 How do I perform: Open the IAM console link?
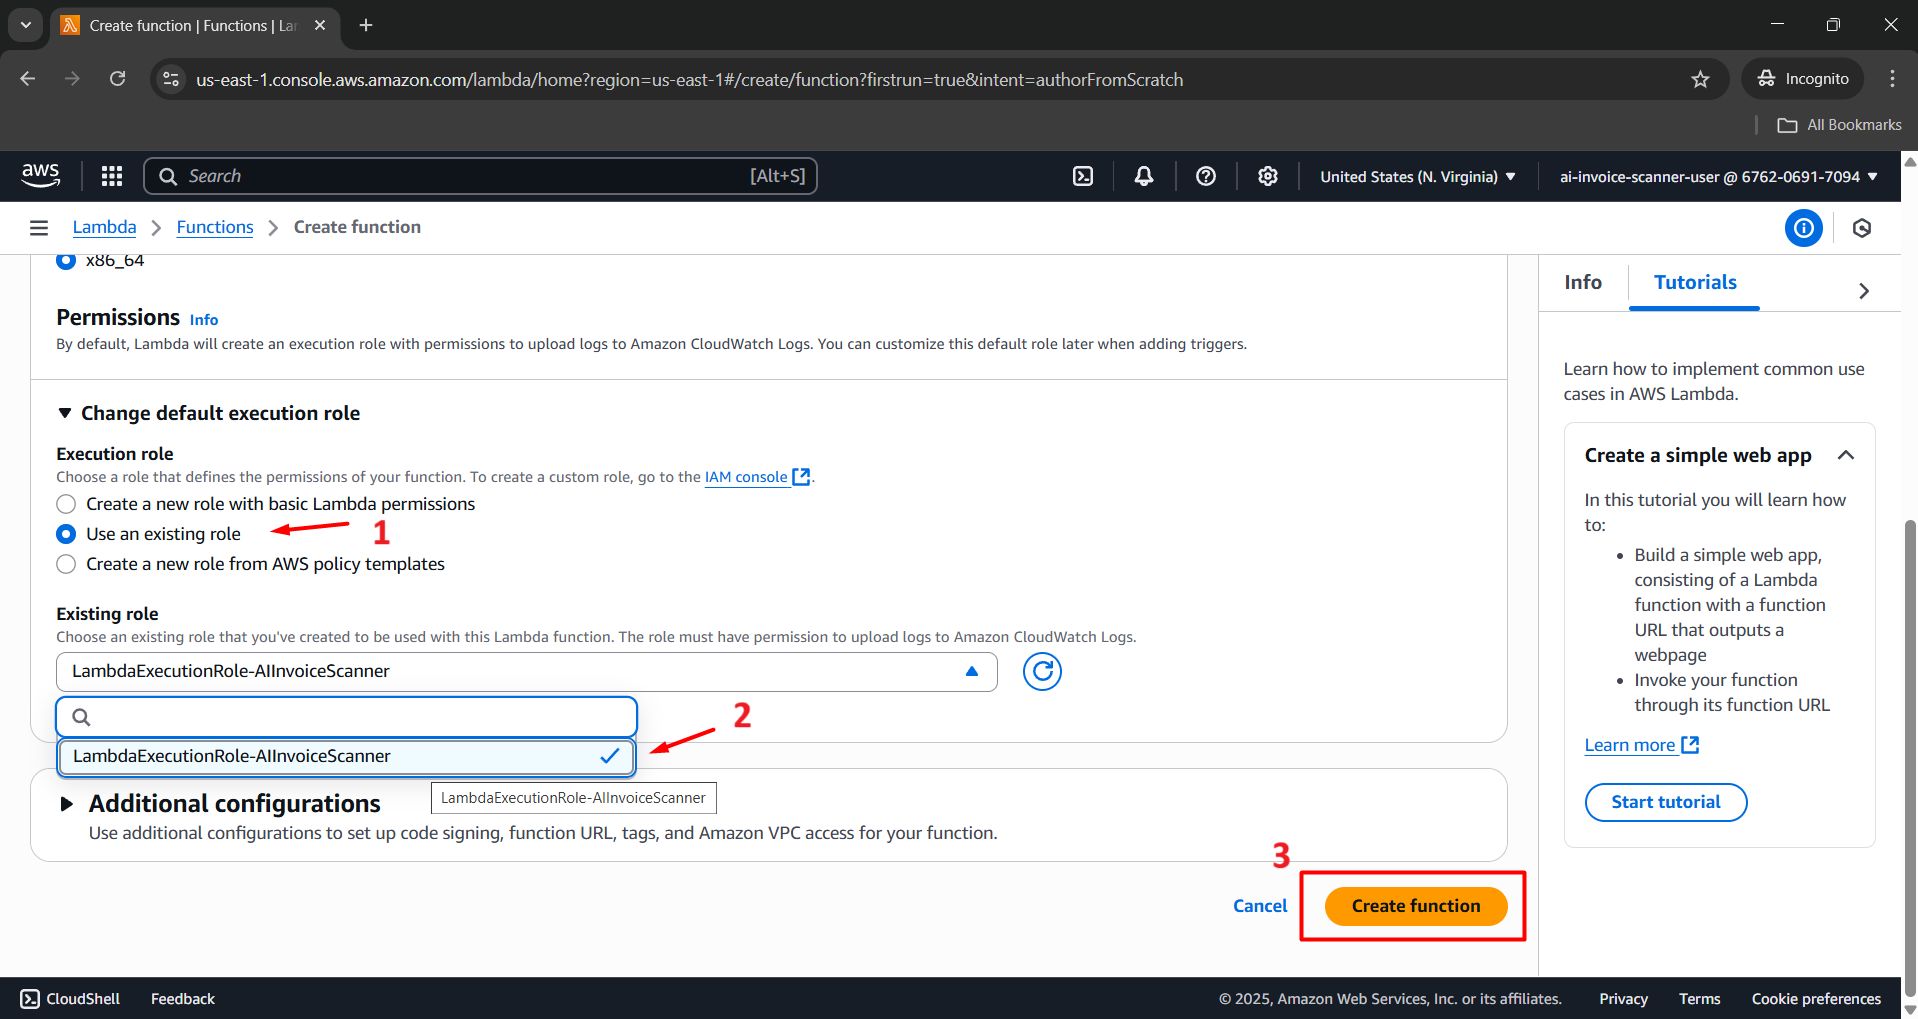[x=745, y=477]
